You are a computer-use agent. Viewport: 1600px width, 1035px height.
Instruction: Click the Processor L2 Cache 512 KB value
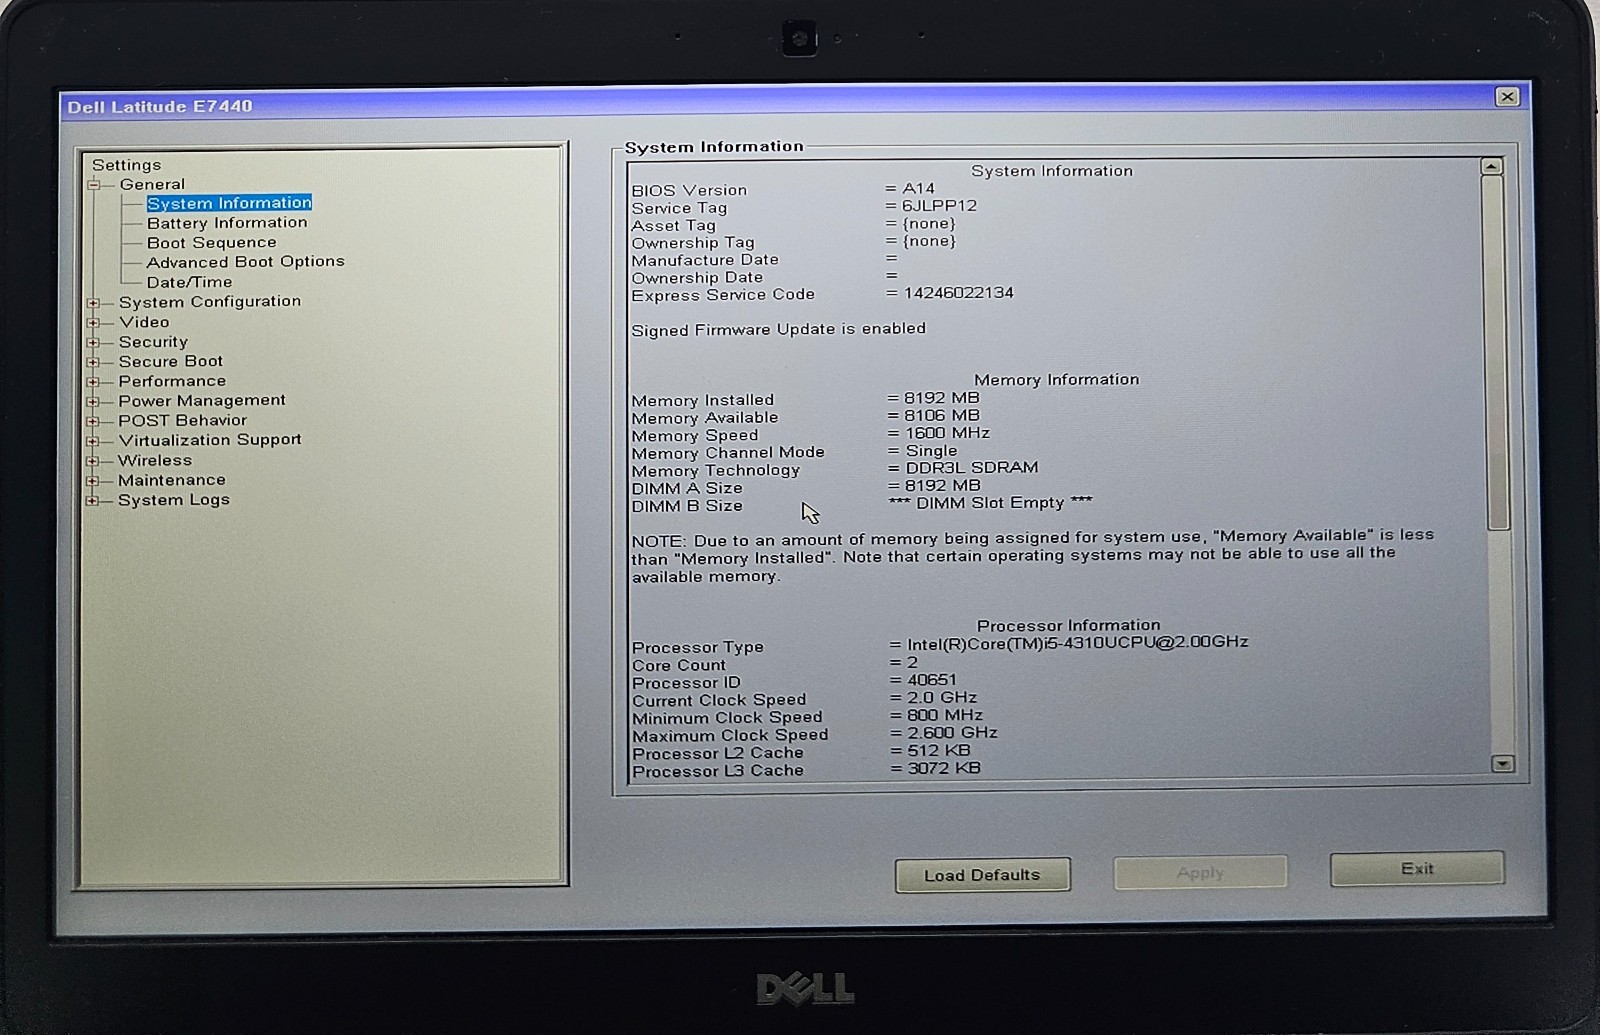939,751
